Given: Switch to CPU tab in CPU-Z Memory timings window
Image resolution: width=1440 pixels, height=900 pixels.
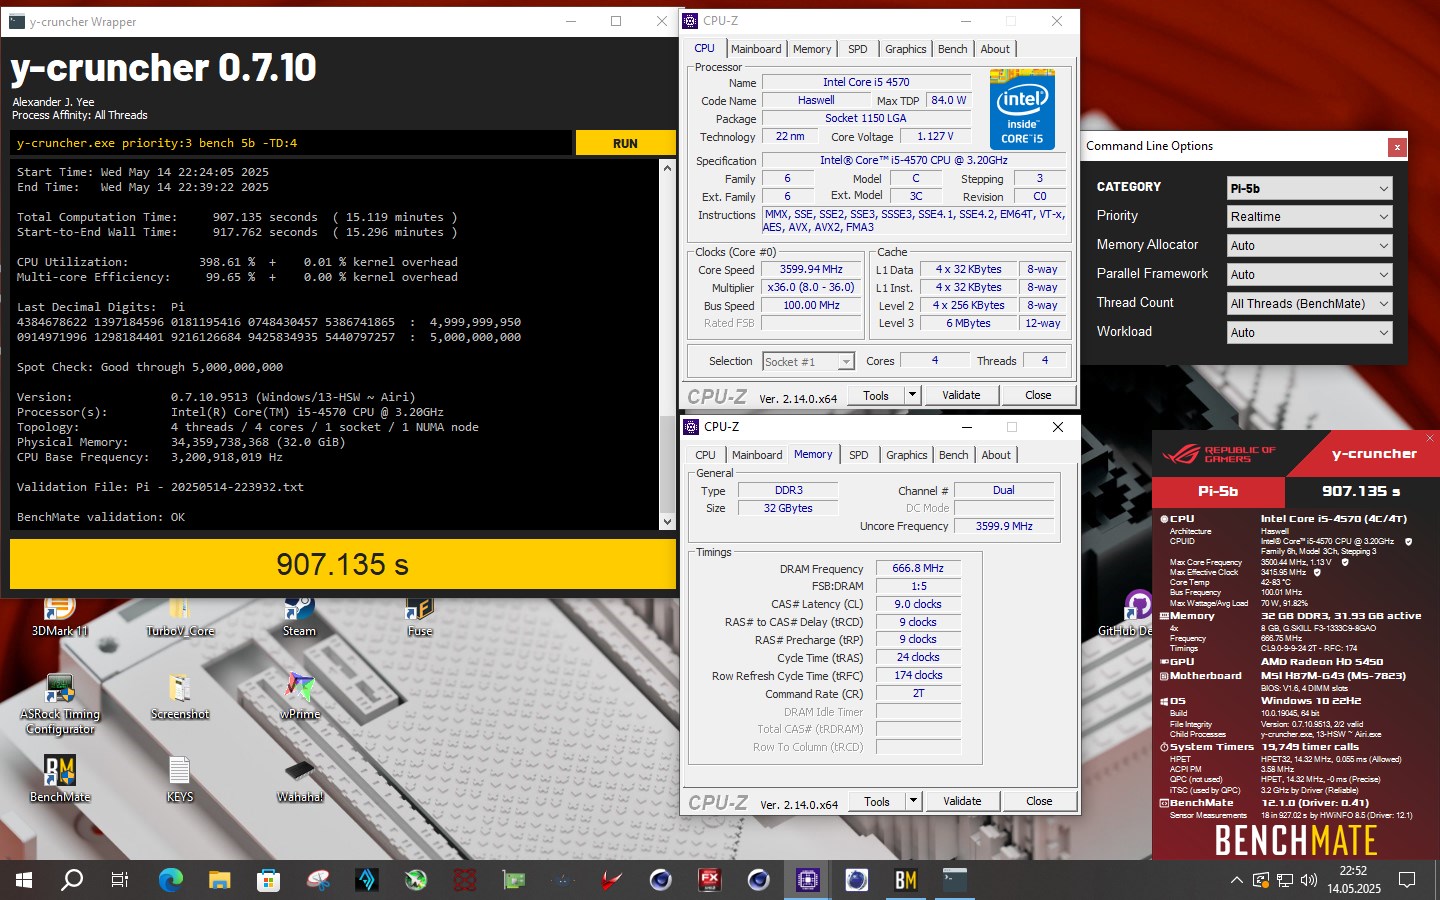Looking at the screenshot, I should [x=706, y=455].
